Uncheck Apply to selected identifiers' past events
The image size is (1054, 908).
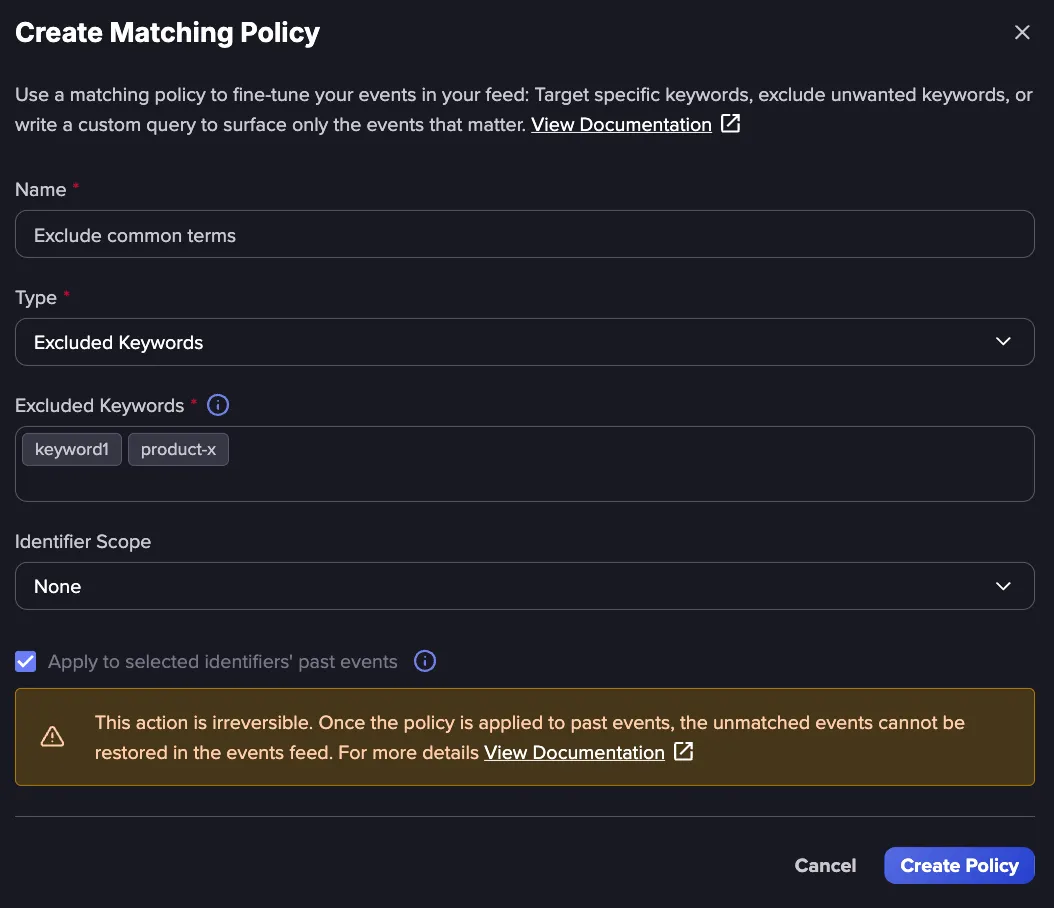26,661
